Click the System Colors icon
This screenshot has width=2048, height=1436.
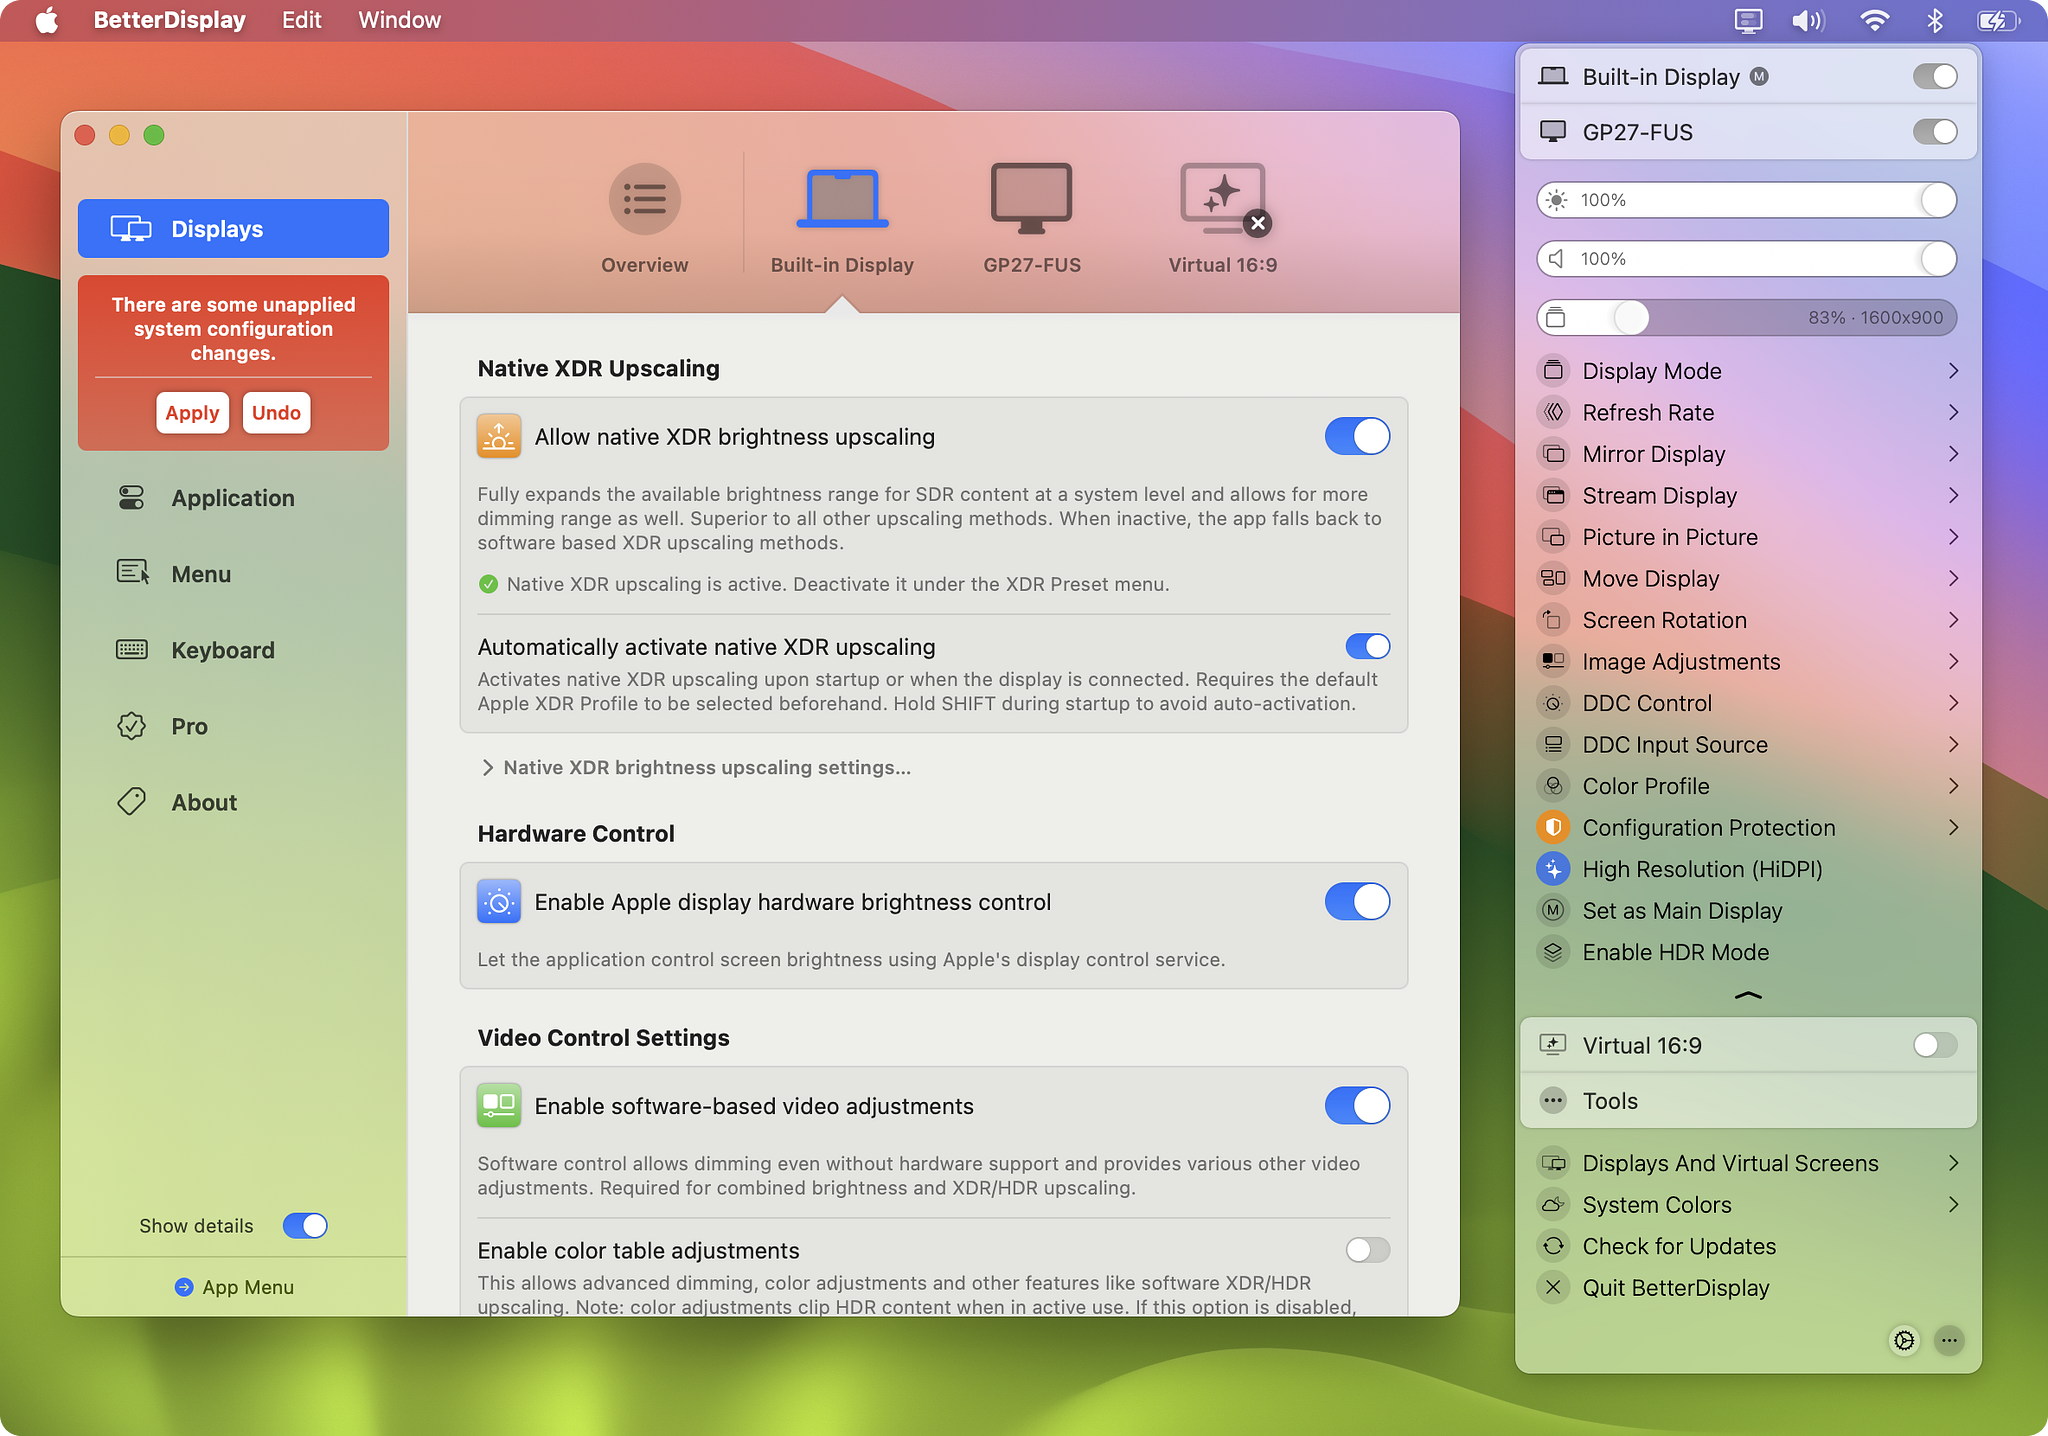coord(1553,1204)
